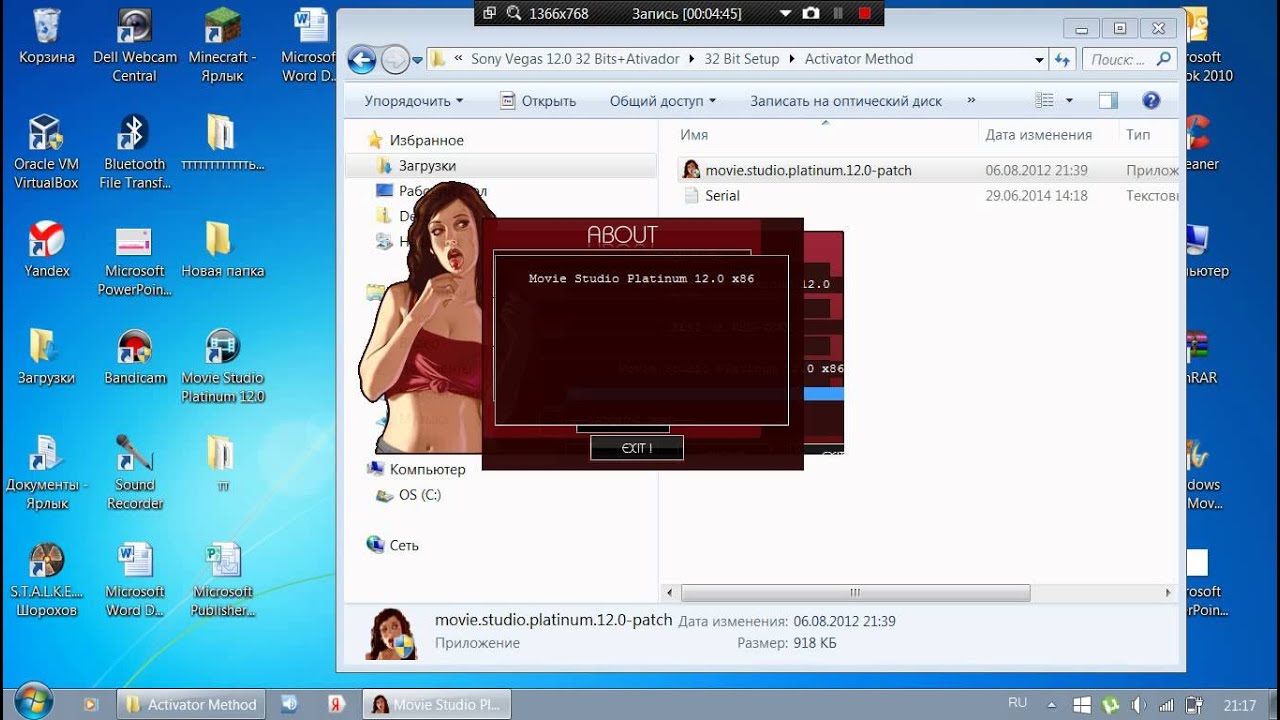Click the horizontal scrollbar in file list

pos(855,593)
